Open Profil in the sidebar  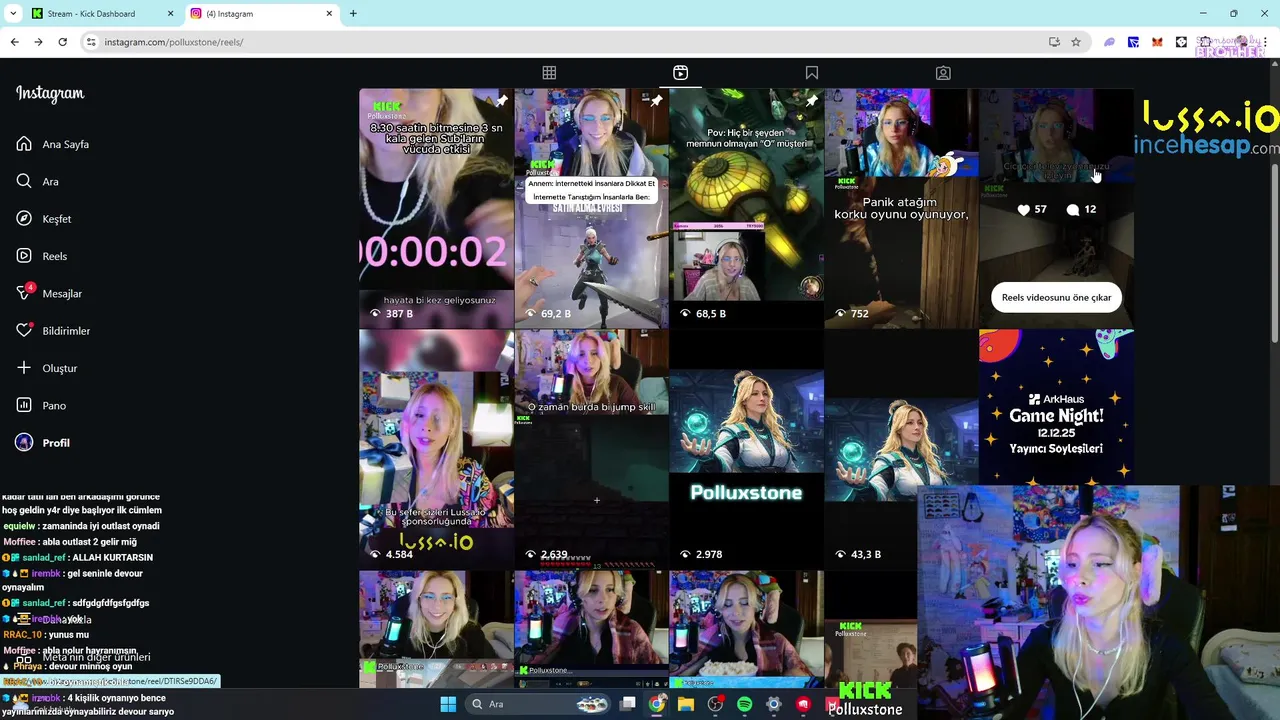[x=43, y=443]
